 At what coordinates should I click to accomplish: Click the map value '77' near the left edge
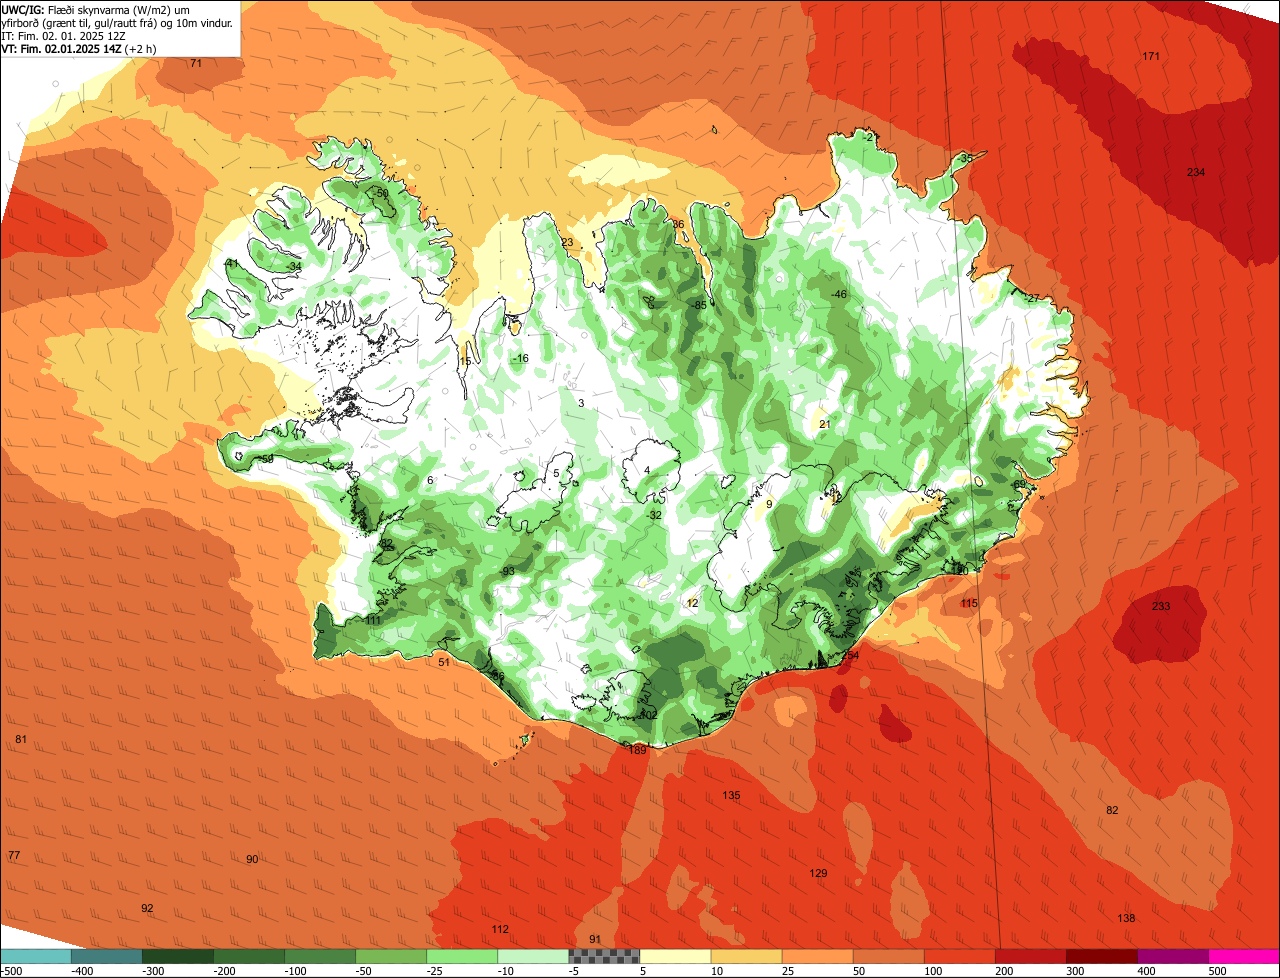(14, 855)
